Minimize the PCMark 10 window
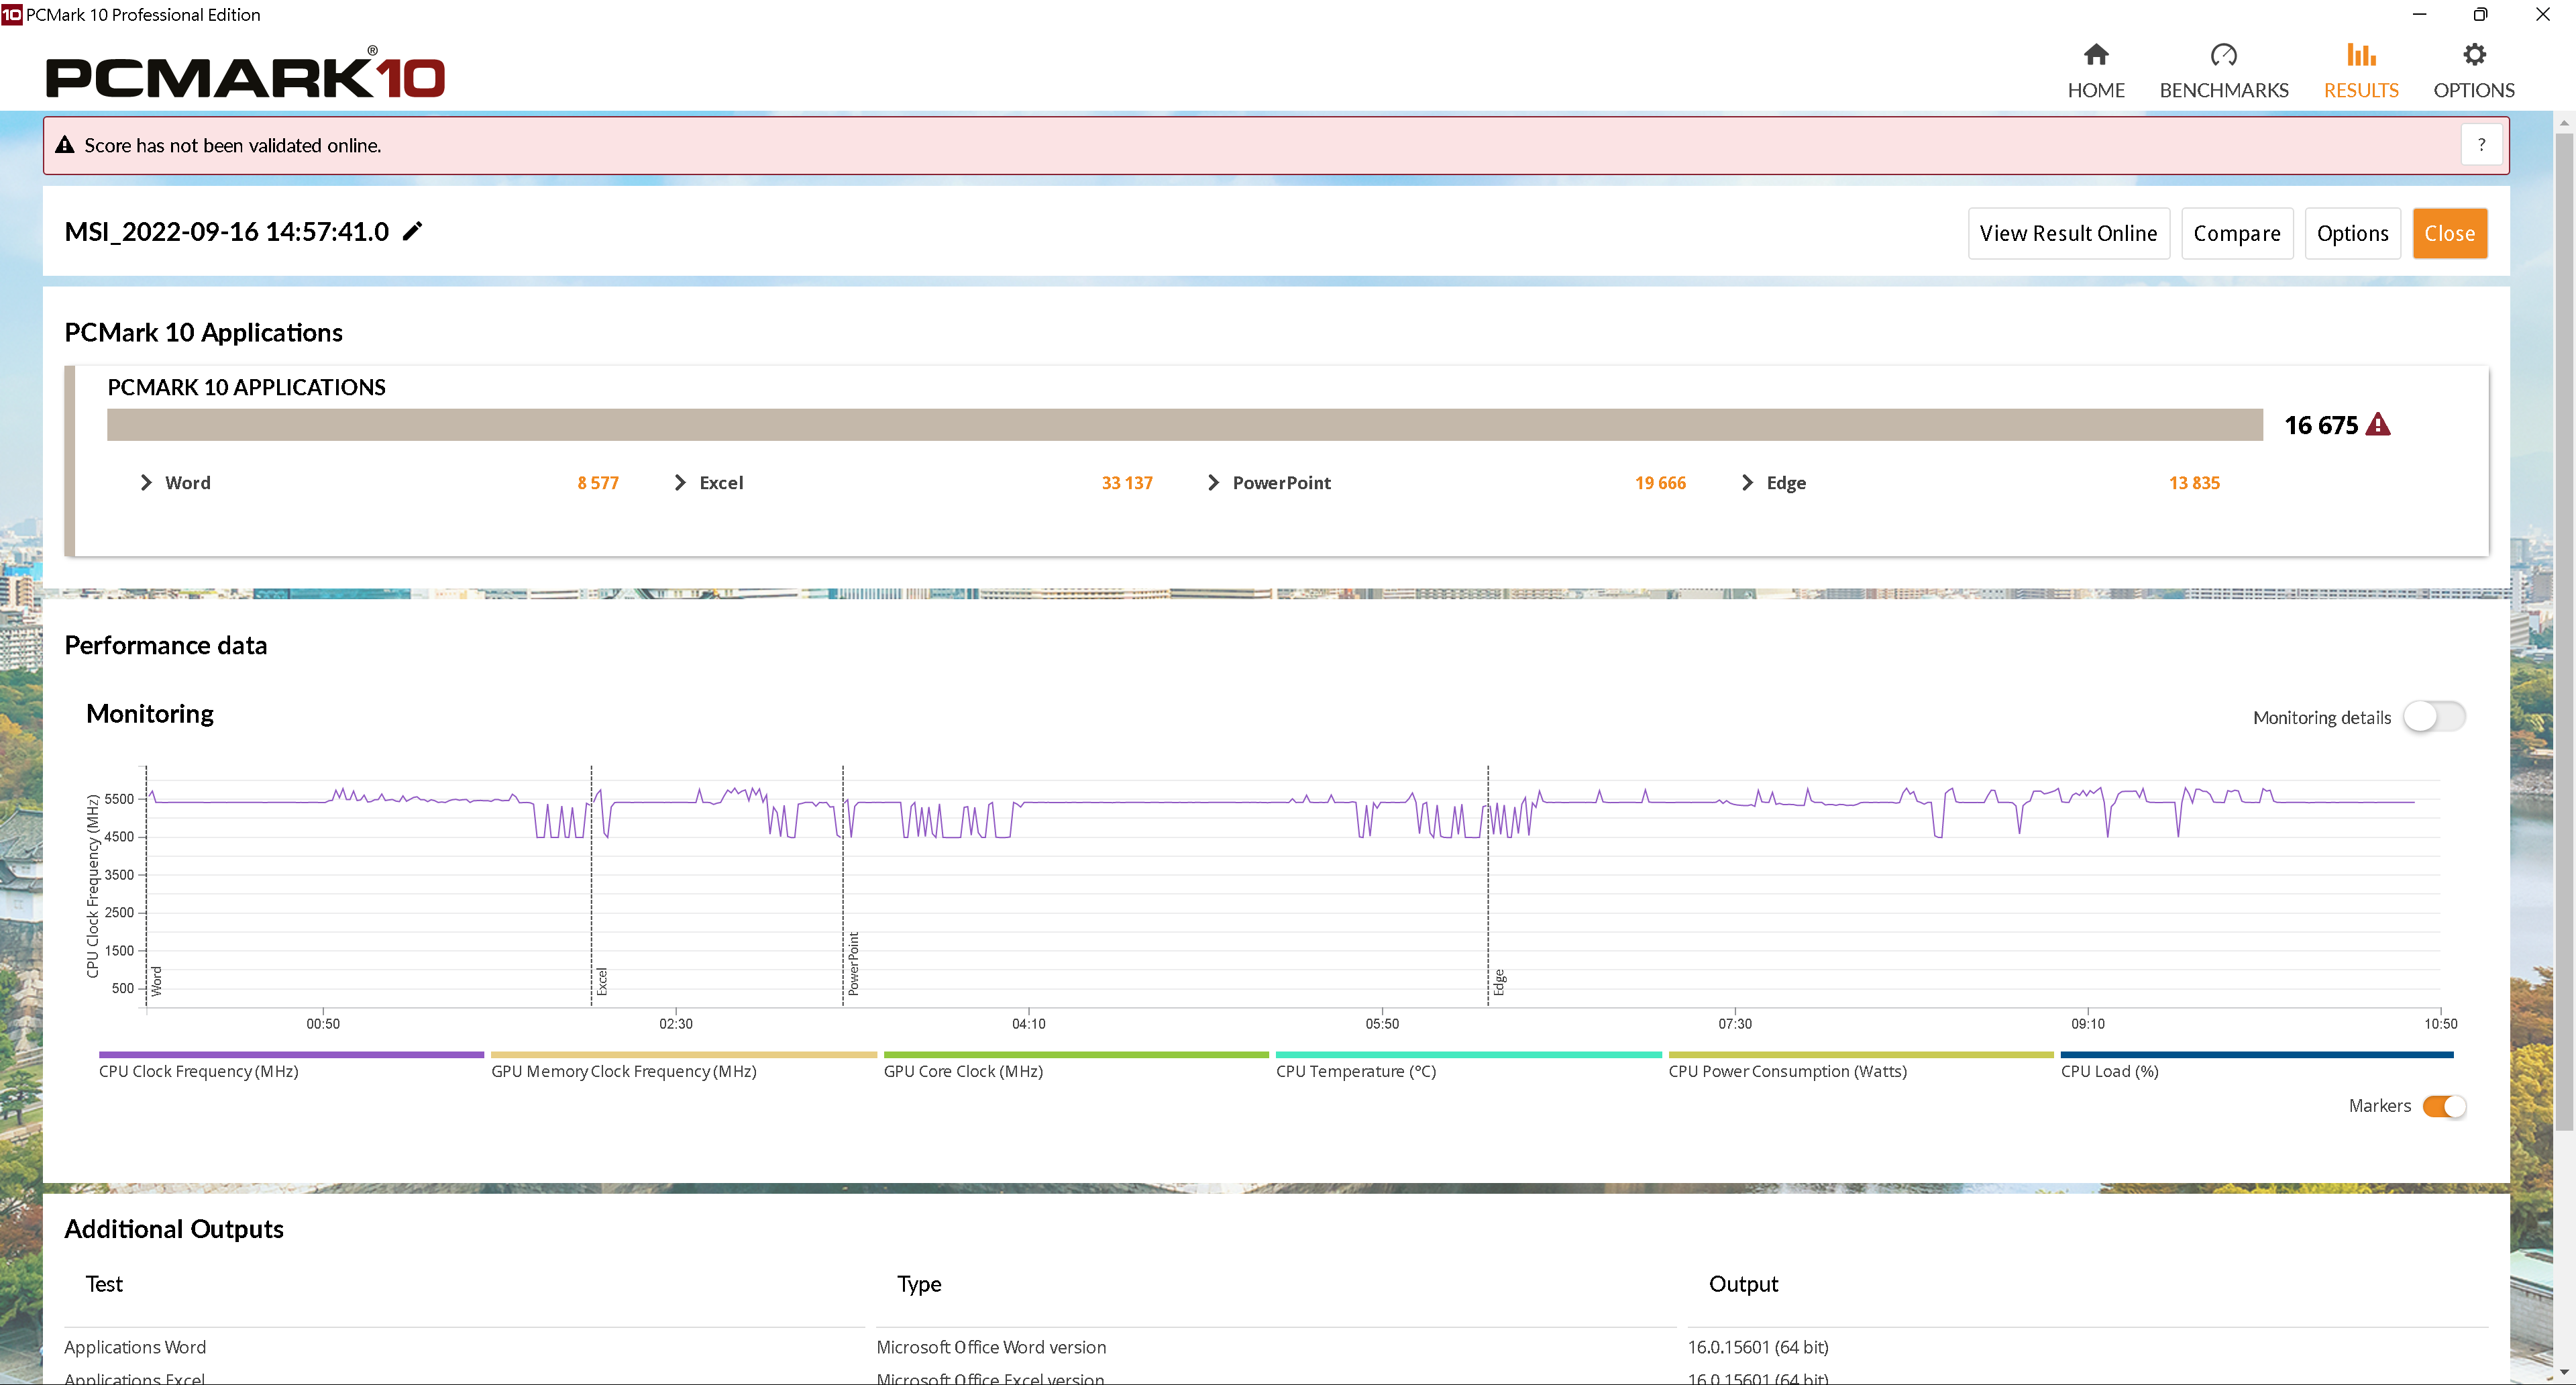 click(2419, 14)
